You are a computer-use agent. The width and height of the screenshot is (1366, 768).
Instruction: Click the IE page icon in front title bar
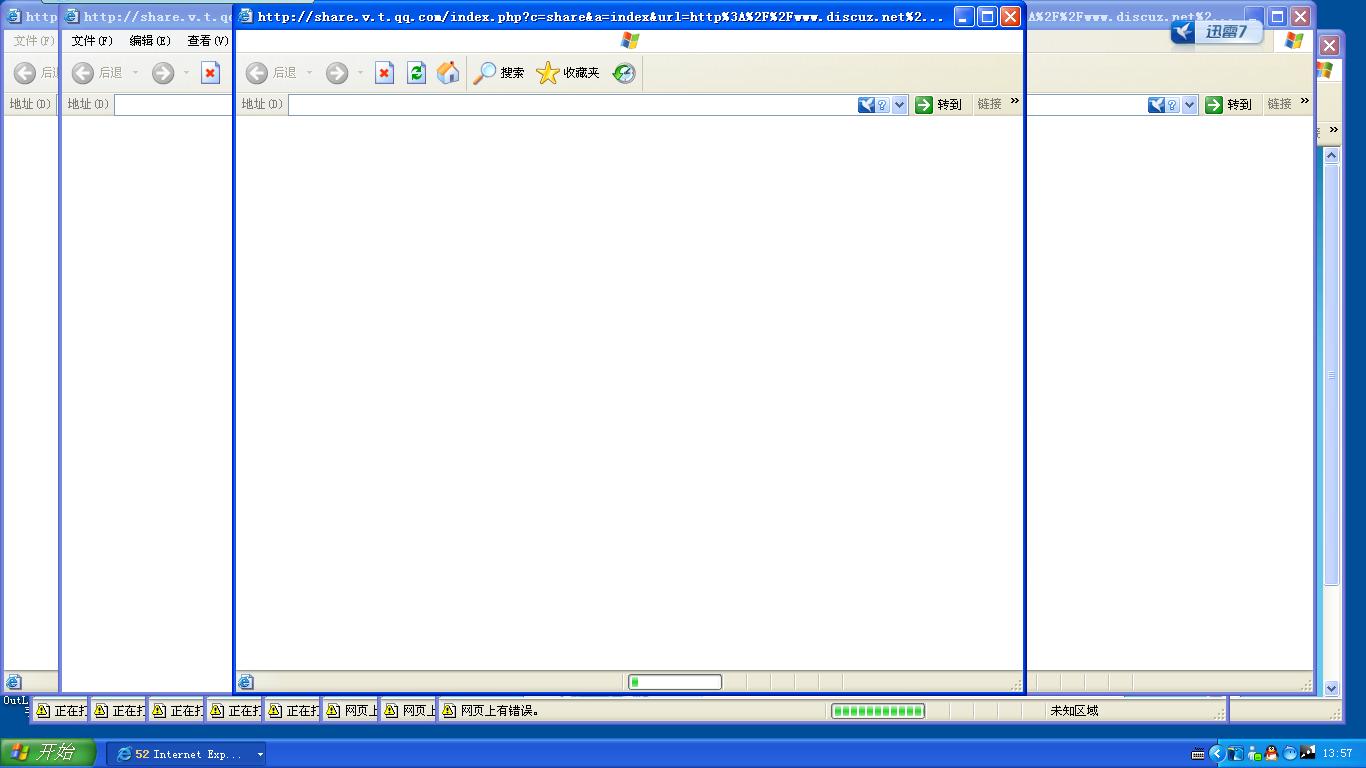coord(245,16)
